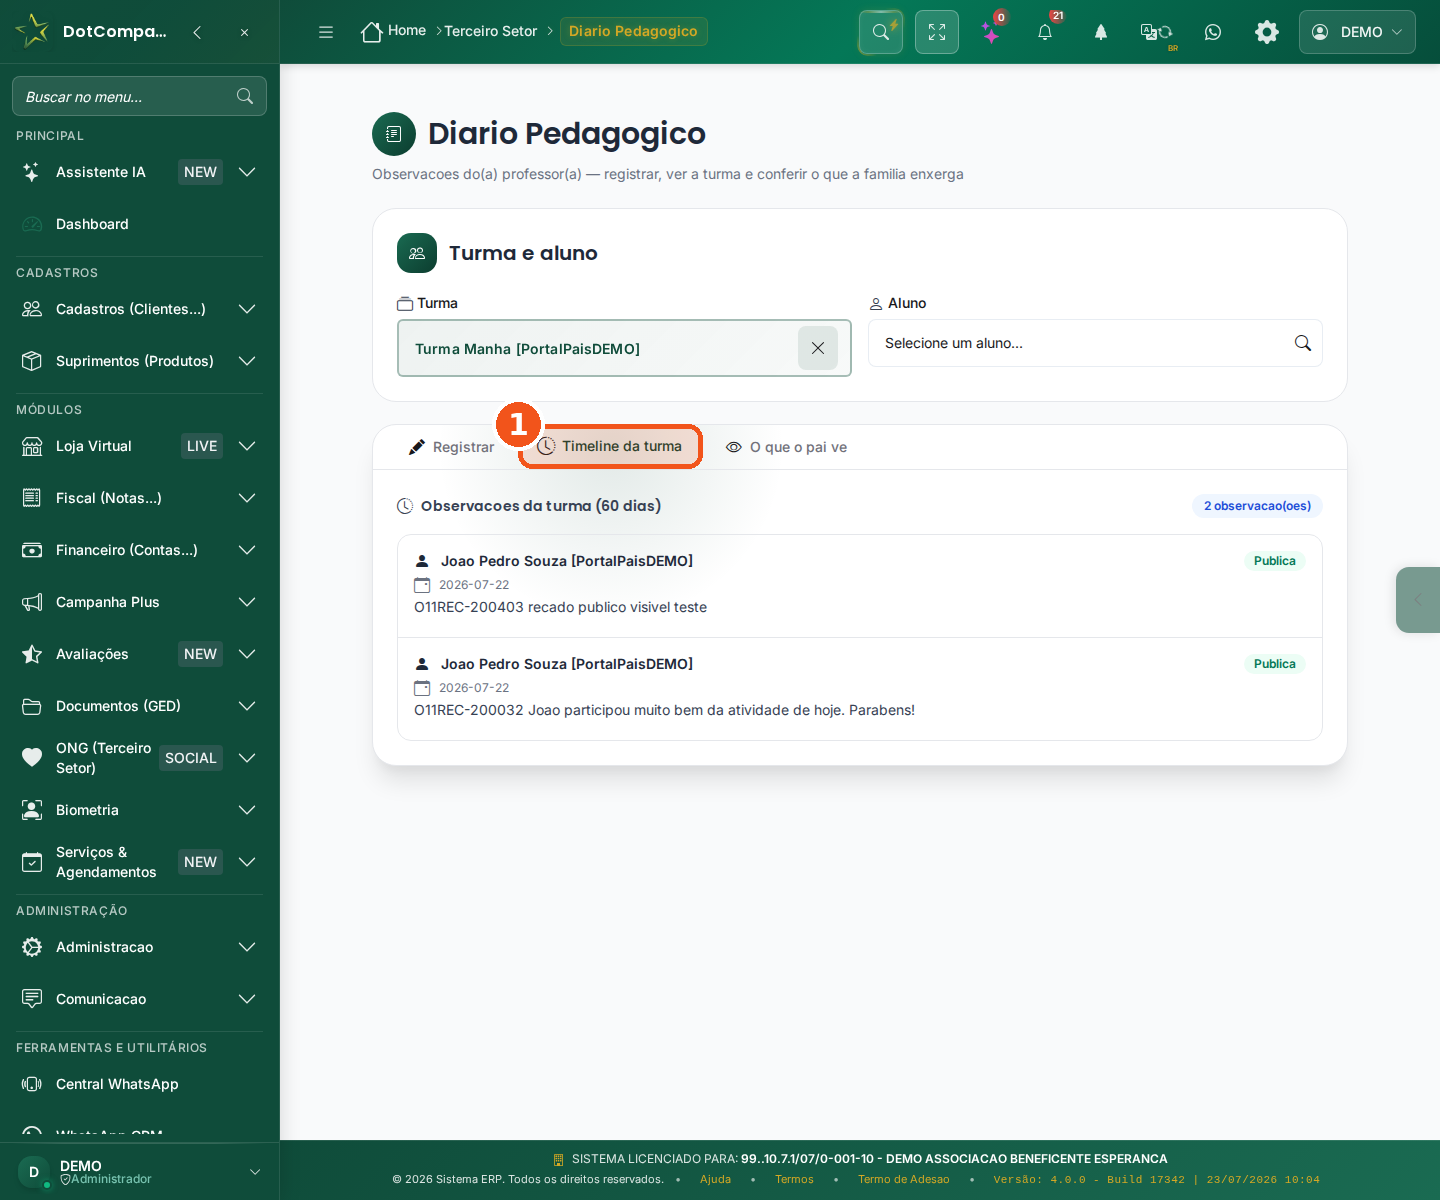1440x1200 pixels.
Task: Expand the Loja Virtual menu
Action: point(139,446)
